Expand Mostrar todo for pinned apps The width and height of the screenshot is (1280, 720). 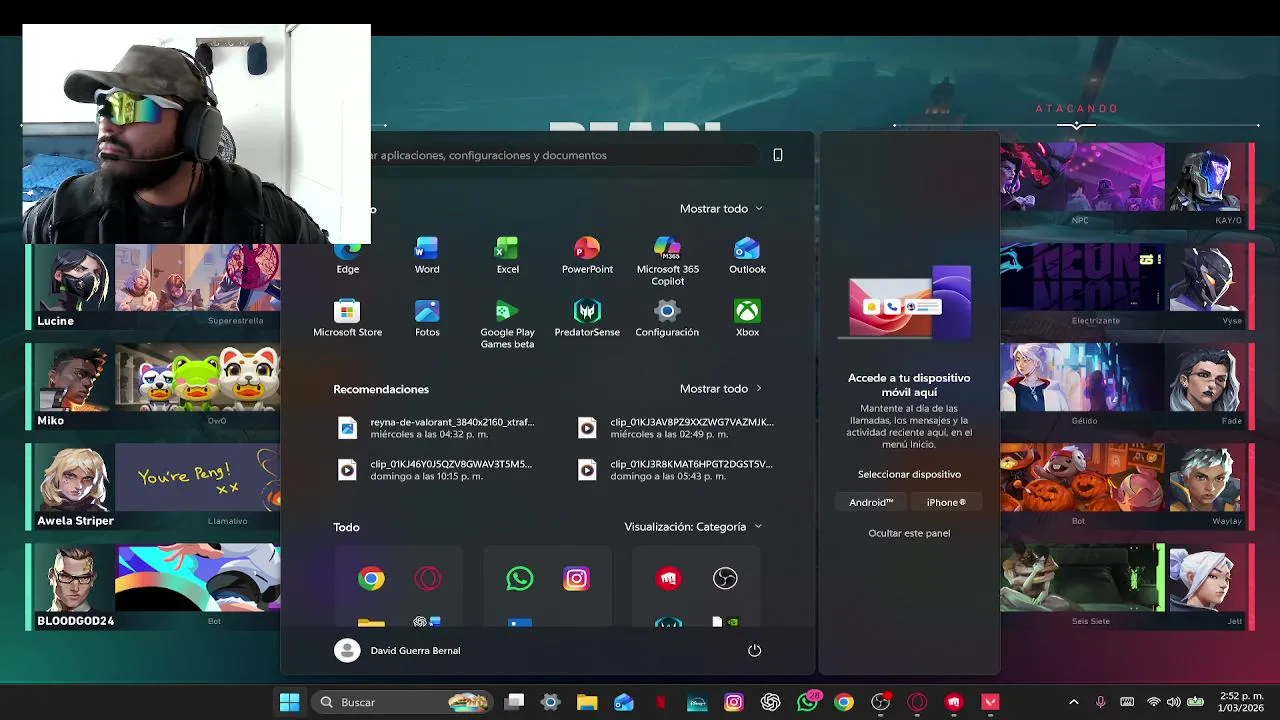(x=721, y=208)
